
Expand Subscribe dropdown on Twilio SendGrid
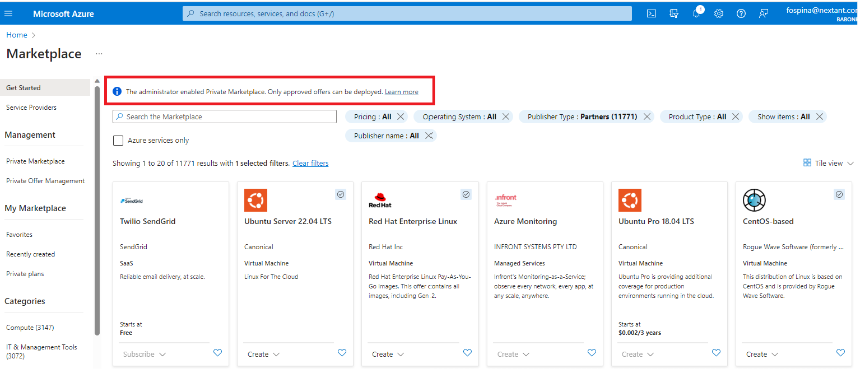144,354
